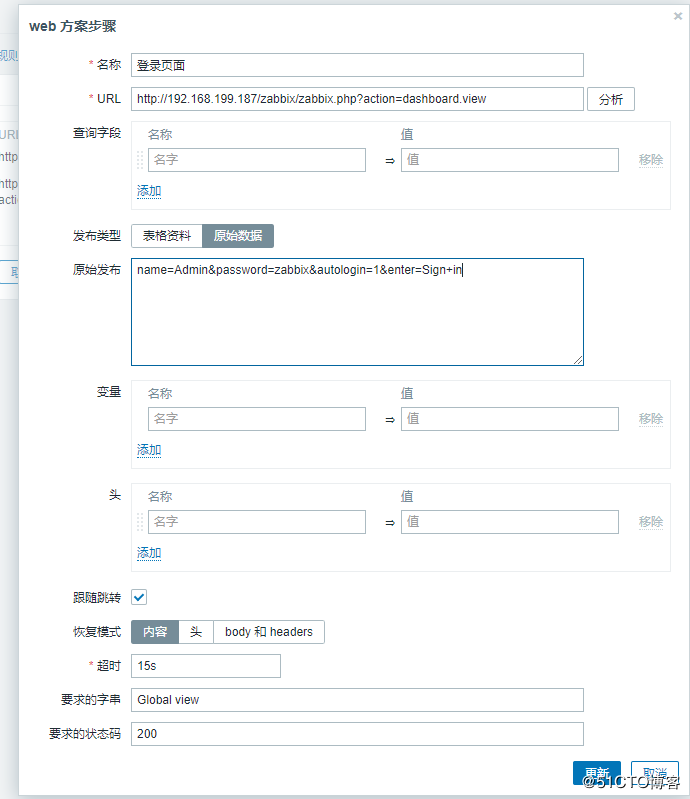
Task: Click drag handle in headers row
Action: click(140, 522)
